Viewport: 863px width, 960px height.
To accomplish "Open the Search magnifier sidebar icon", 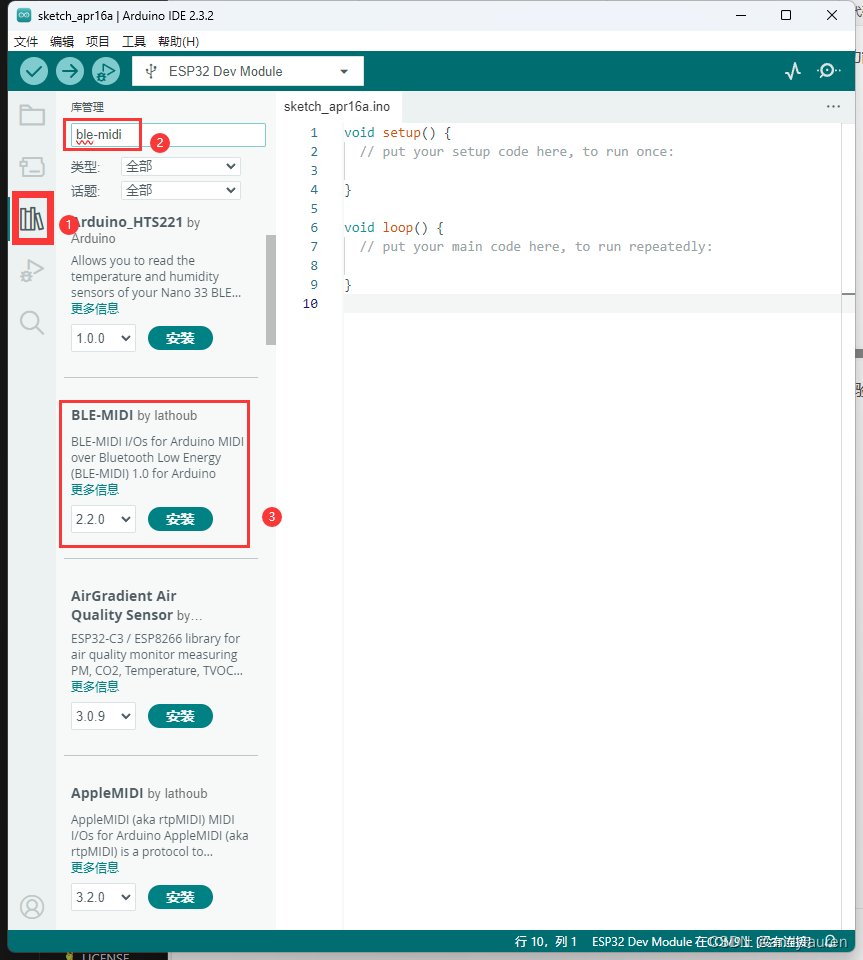I will 32,322.
